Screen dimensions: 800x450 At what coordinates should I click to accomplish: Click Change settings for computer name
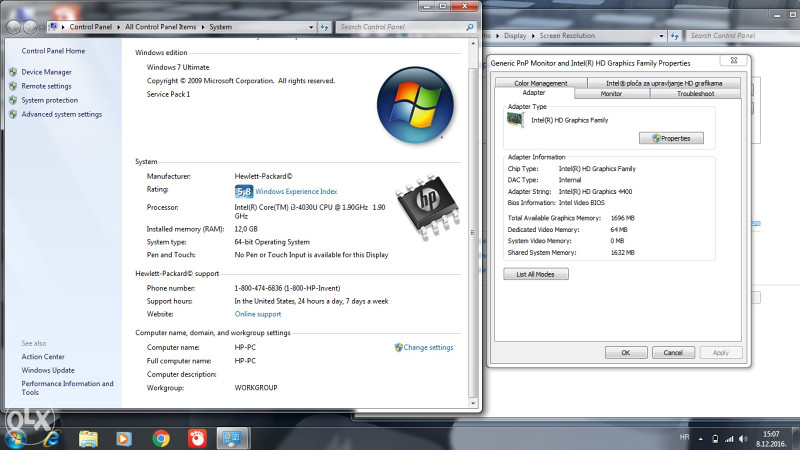point(428,347)
